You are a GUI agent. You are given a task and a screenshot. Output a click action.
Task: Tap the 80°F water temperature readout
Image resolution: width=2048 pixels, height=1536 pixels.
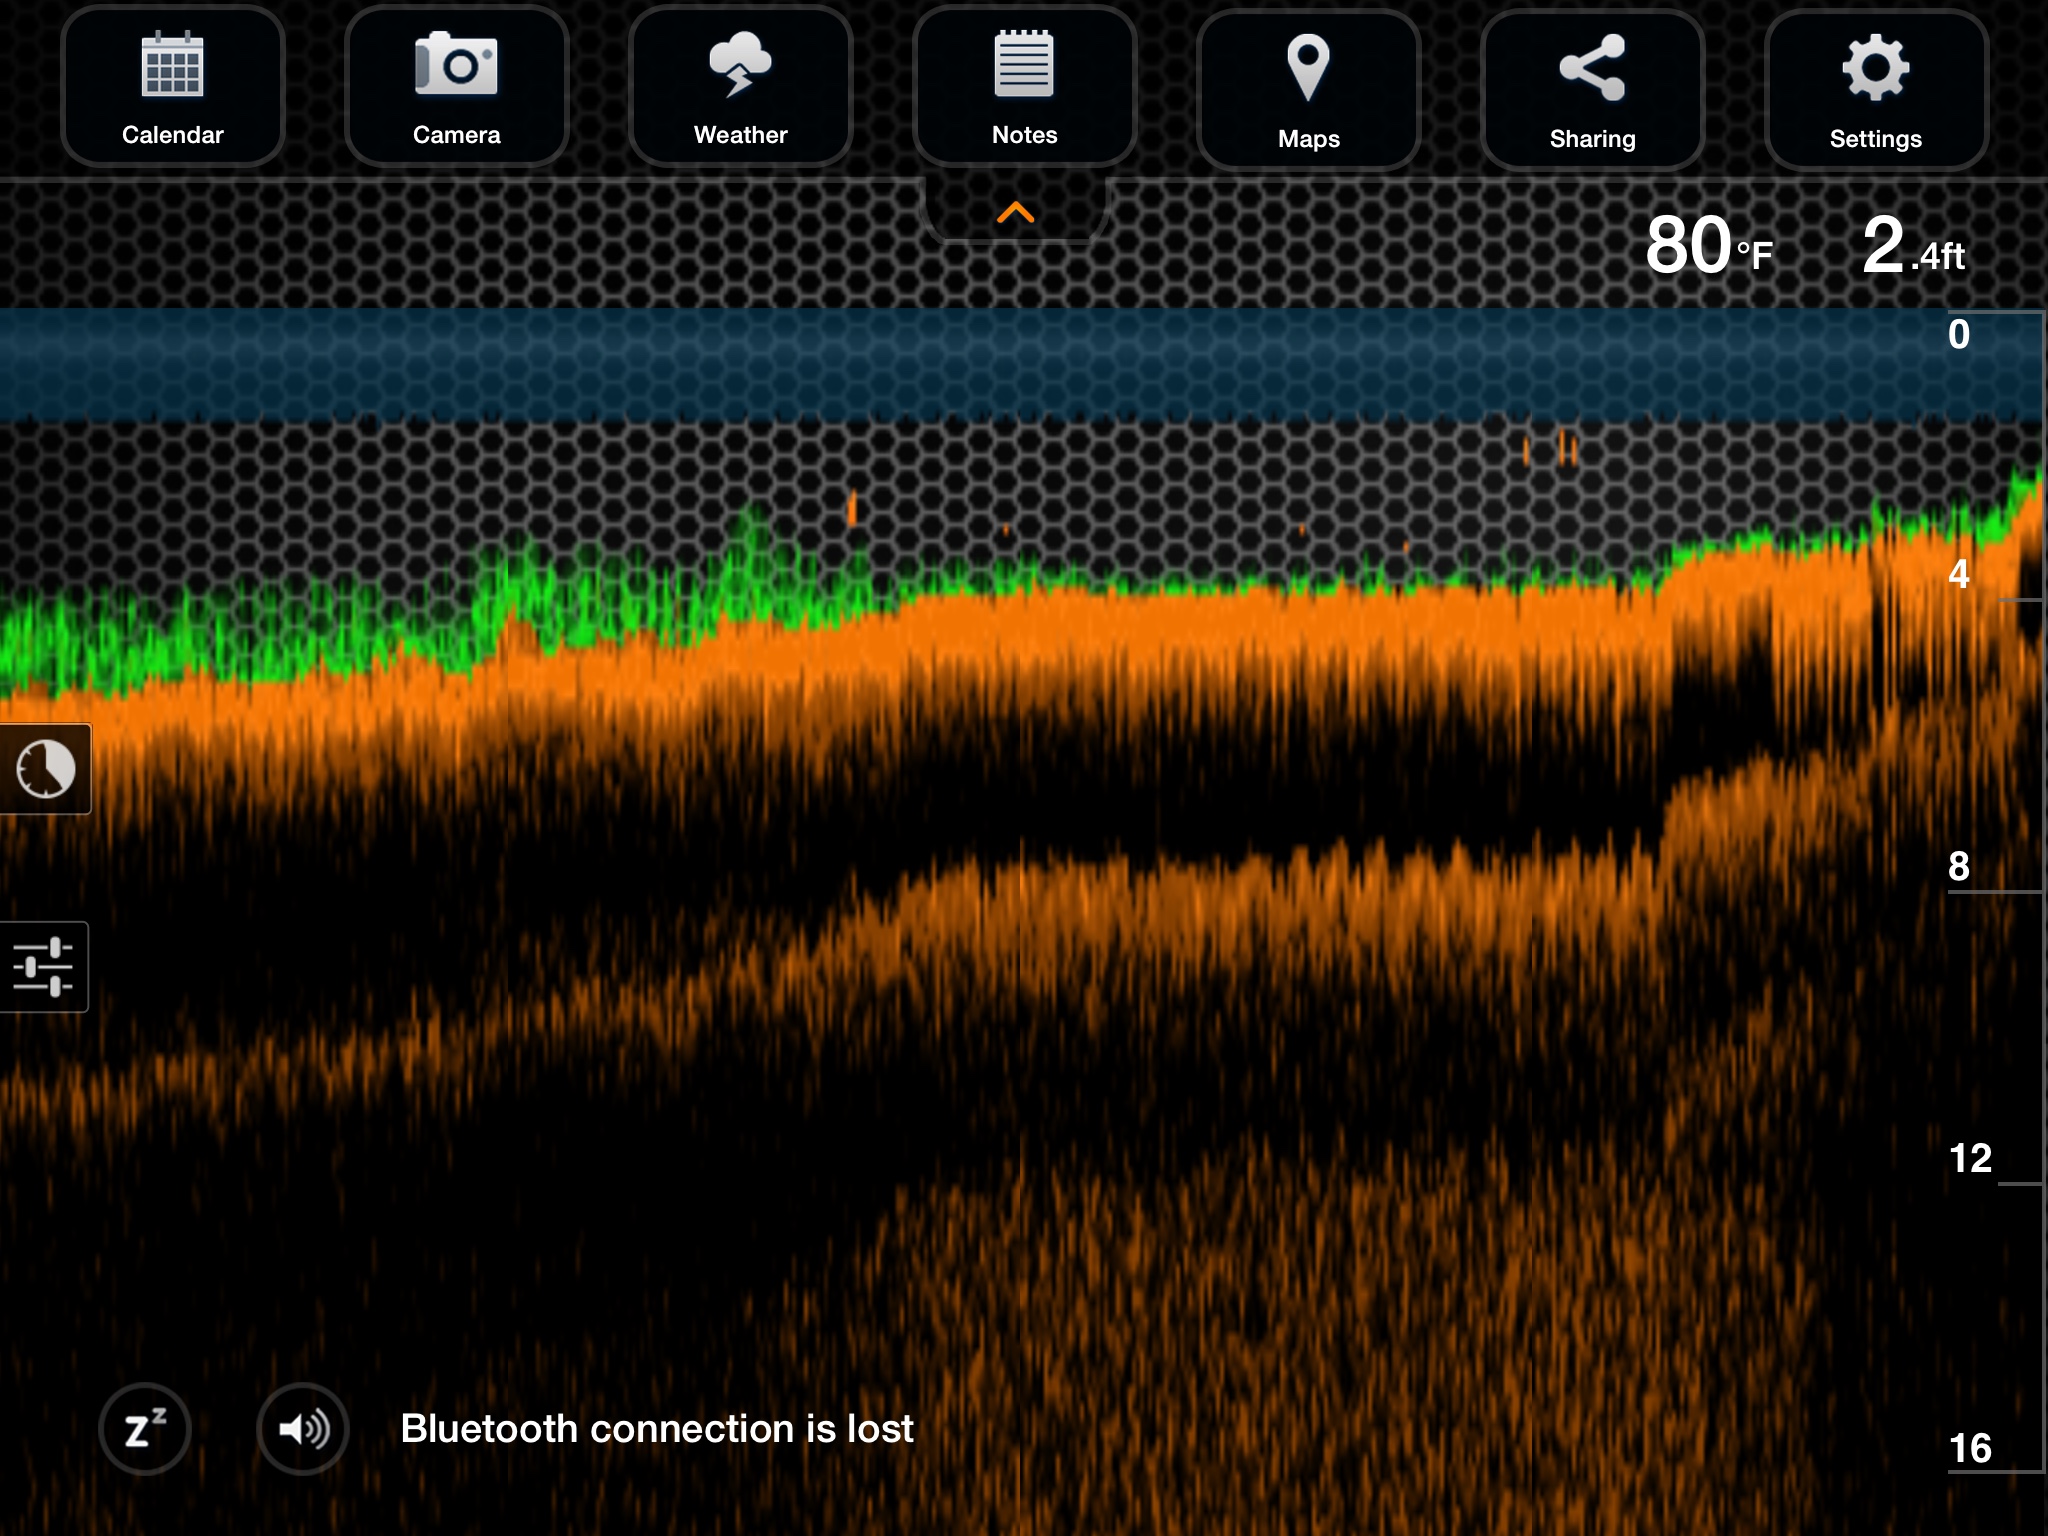pos(1708,247)
